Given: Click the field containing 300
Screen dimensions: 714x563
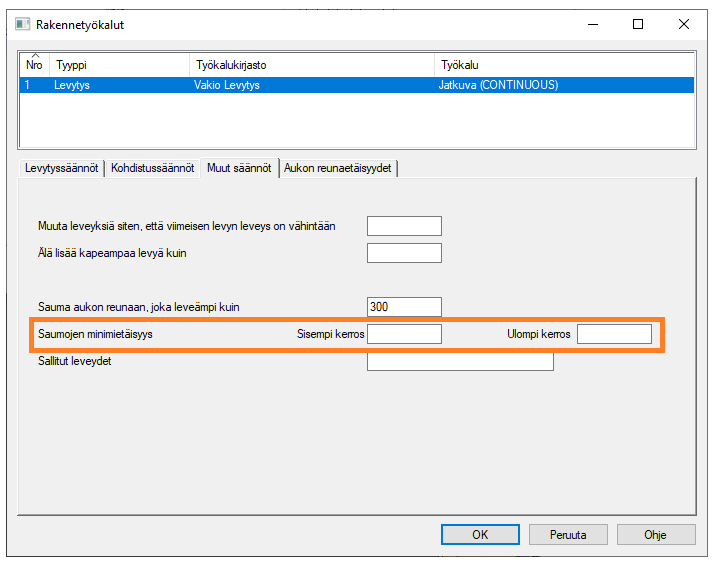Looking at the screenshot, I should coord(404,307).
